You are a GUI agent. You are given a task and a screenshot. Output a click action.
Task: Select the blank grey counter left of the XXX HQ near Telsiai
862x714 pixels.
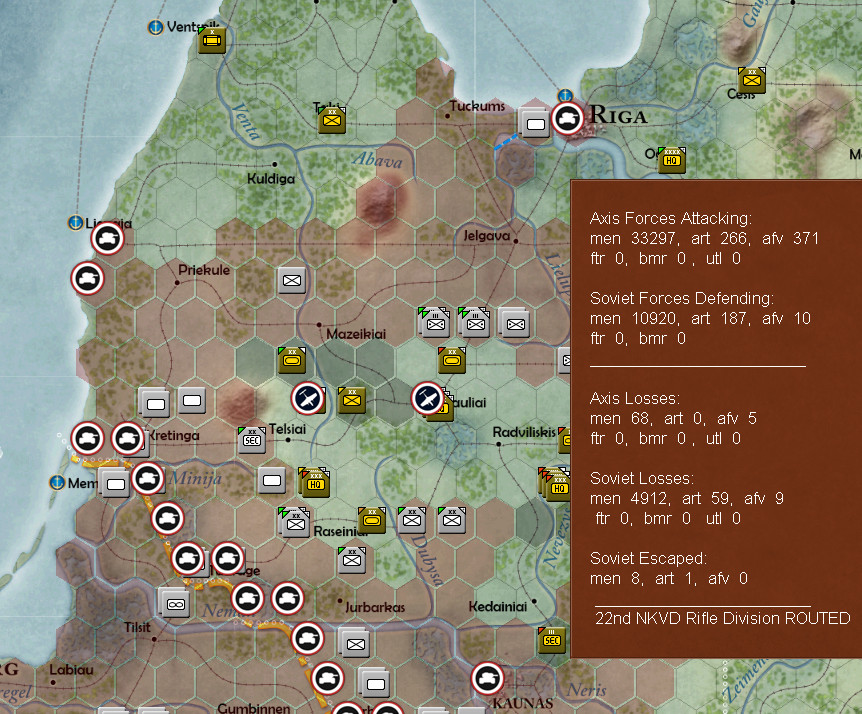coord(272,480)
